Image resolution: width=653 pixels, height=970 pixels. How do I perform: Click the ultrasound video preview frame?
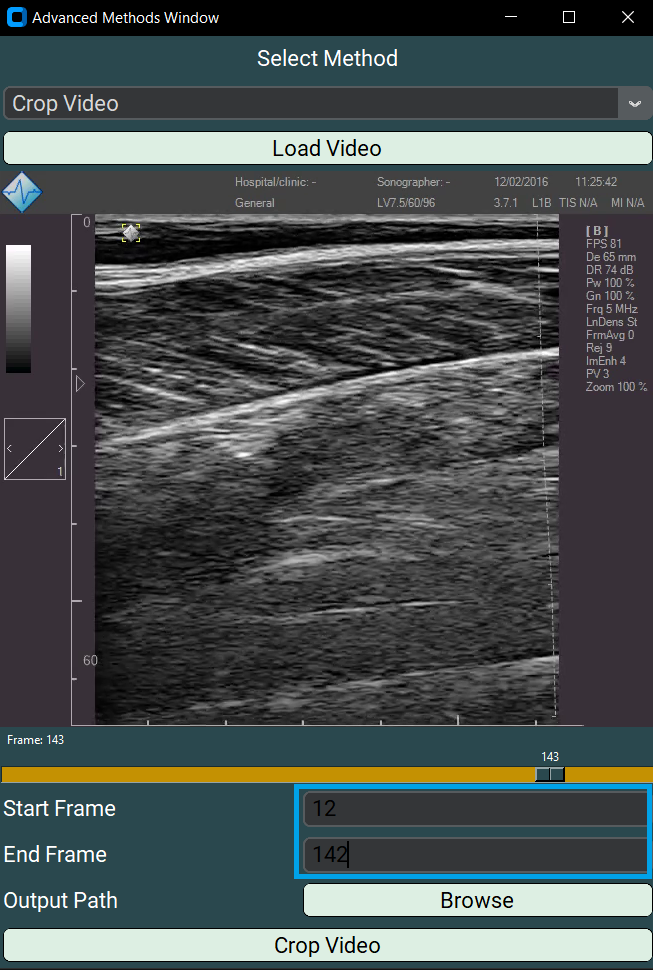pyautogui.click(x=326, y=470)
